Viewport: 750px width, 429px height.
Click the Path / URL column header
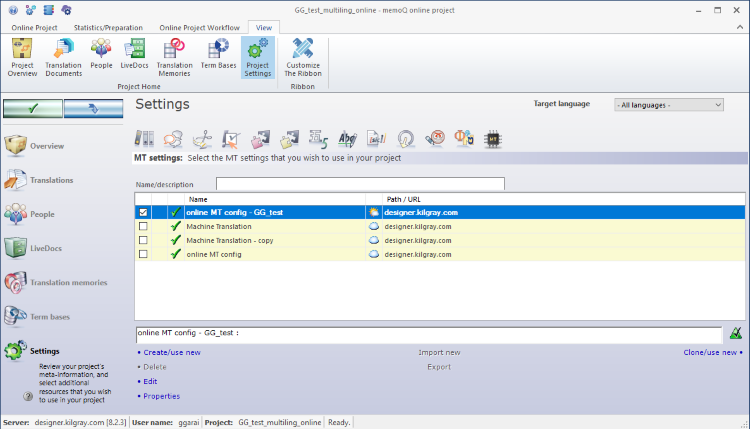(x=563, y=199)
